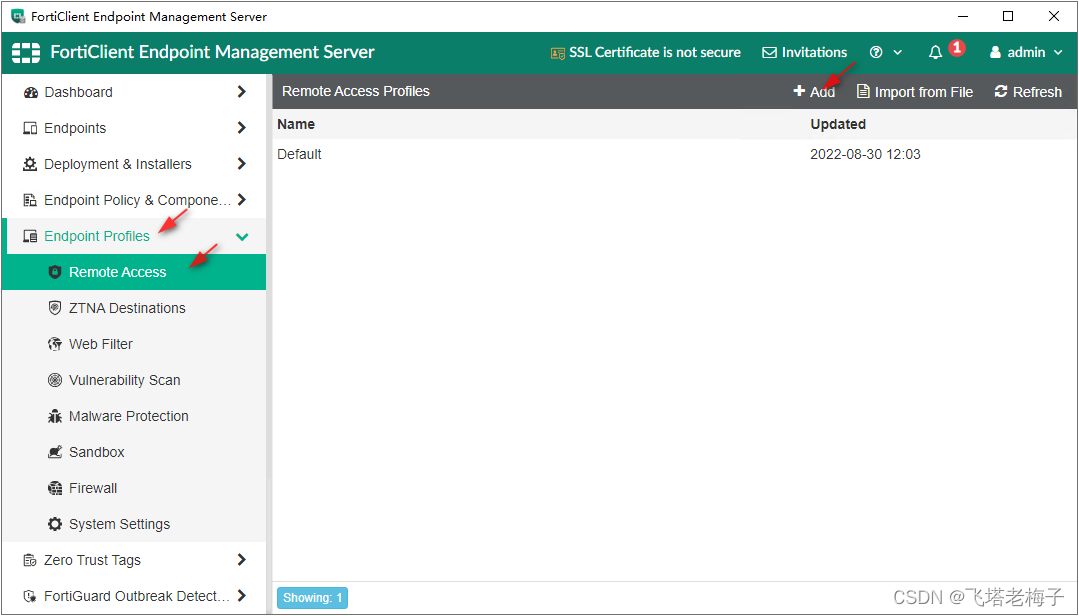Image resolution: width=1079 pixels, height=616 pixels.
Task: Click the Endpoints devices icon
Action: tap(30, 128)
